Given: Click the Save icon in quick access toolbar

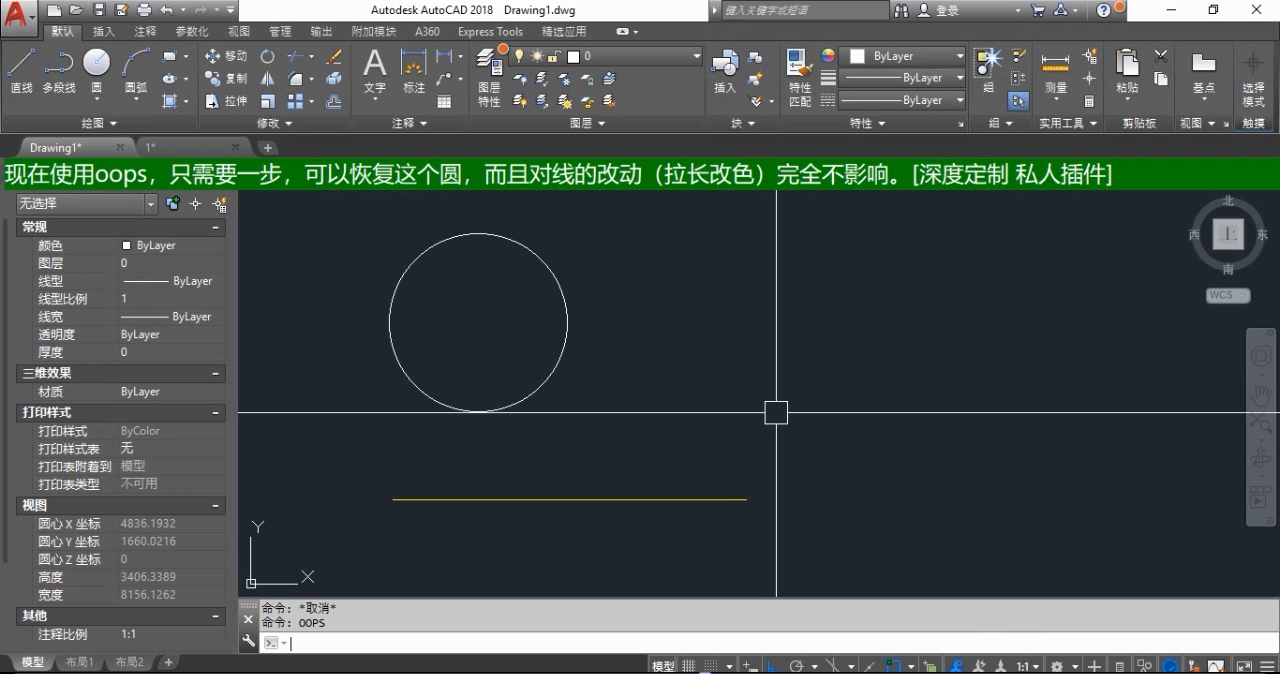Looking at the screenshot, I should [99, 10].
